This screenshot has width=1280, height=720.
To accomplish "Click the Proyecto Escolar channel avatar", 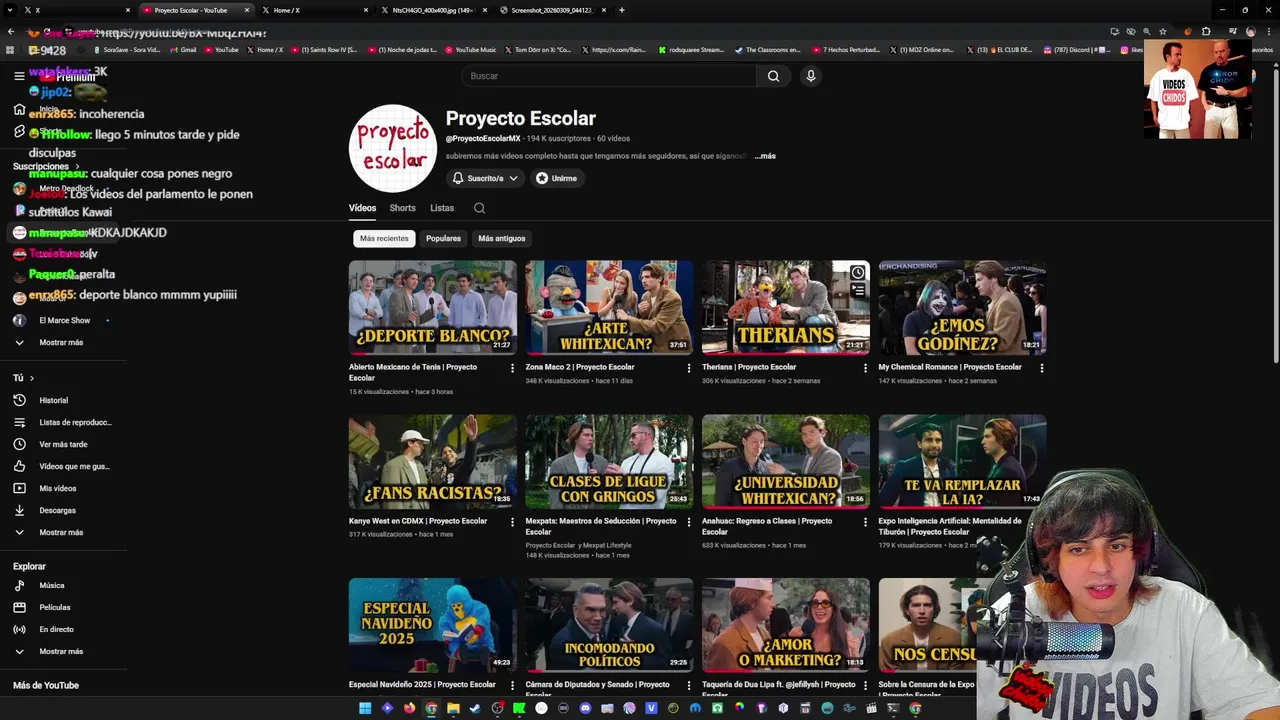I will click(393, 148).
